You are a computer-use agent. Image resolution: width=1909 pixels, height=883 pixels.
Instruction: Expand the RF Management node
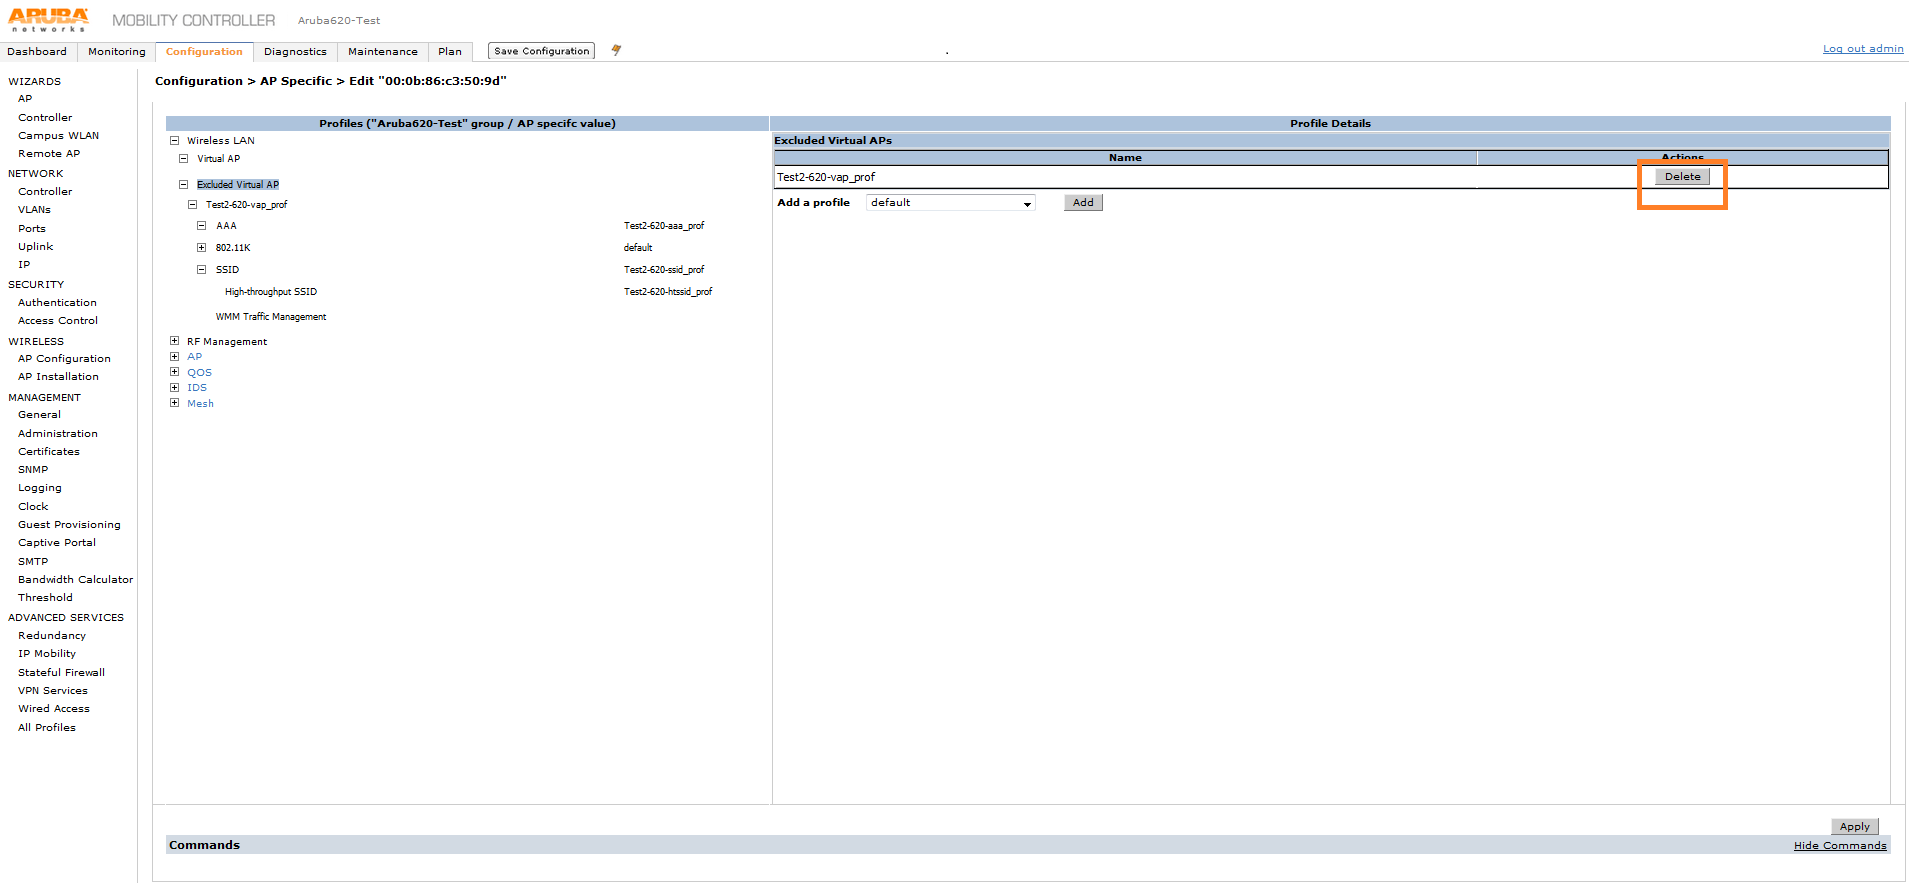click(174, 341)
